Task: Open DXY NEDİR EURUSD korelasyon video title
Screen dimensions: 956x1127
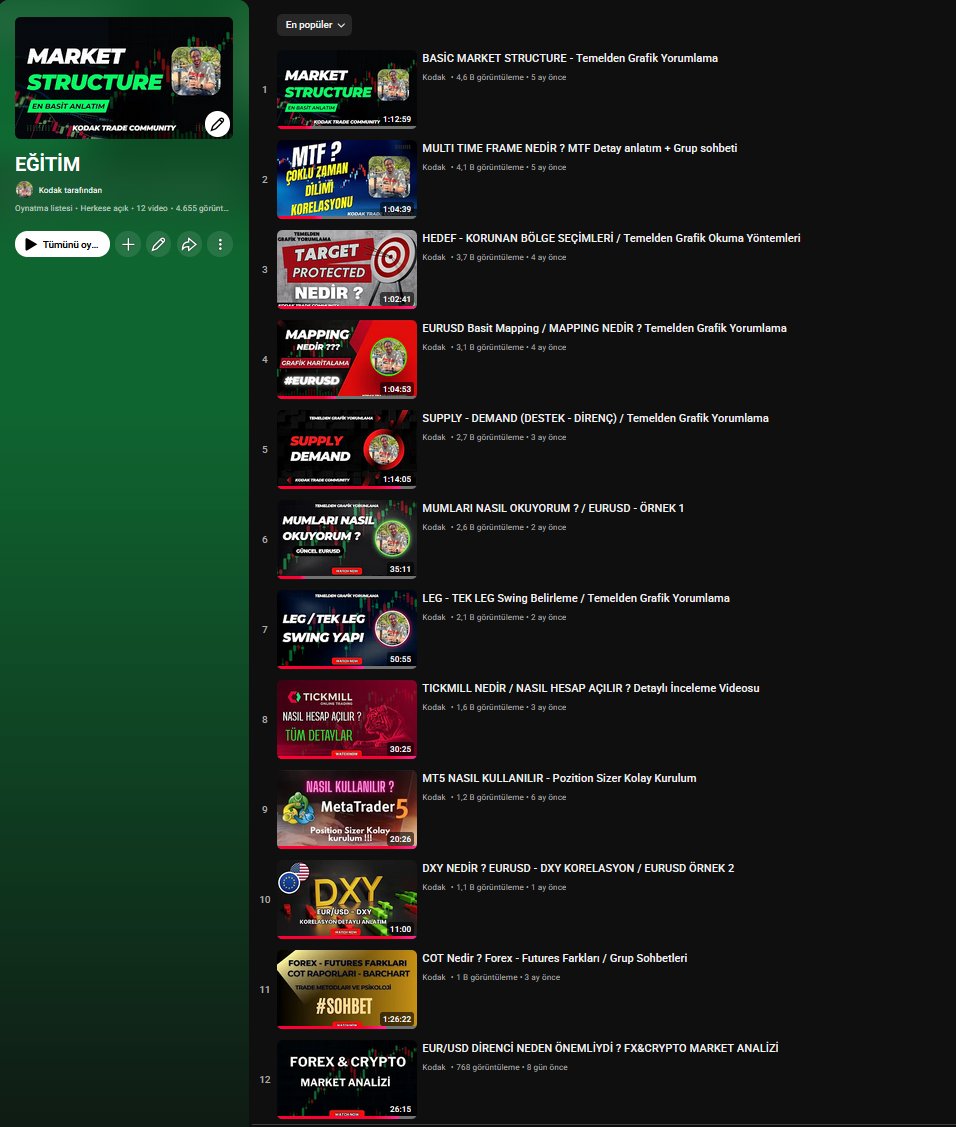Action: point(578,868)
